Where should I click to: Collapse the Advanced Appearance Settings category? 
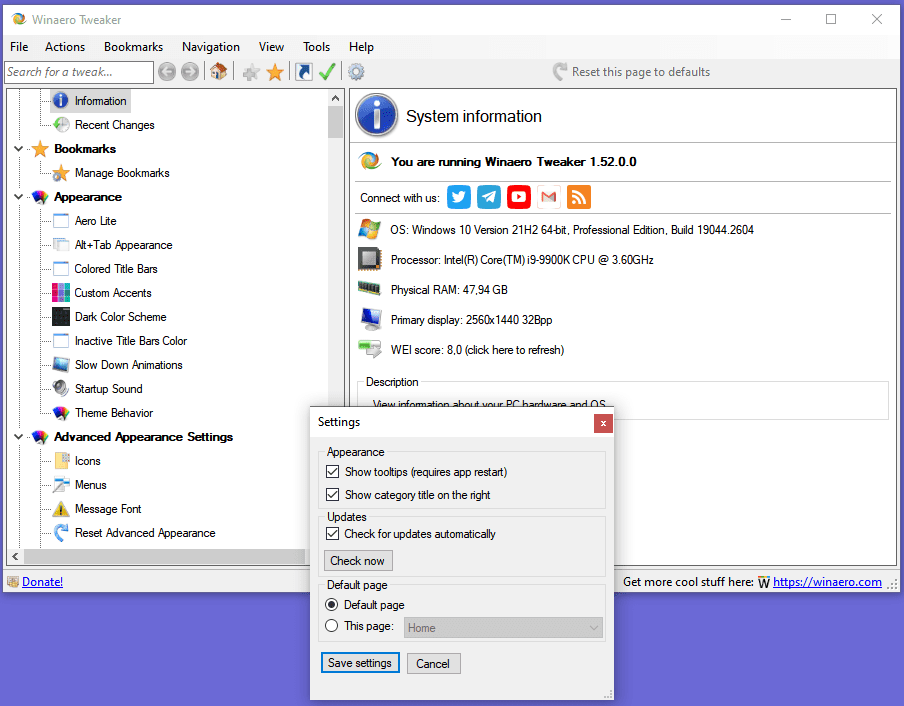point(18,437)
